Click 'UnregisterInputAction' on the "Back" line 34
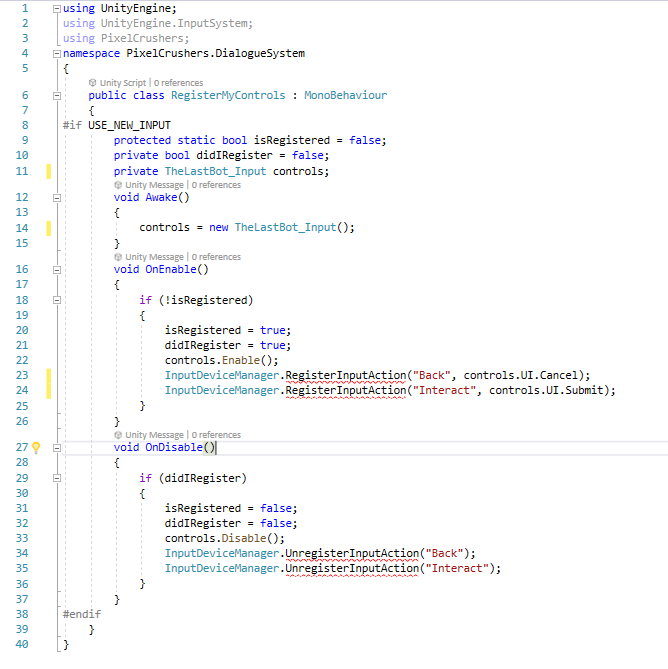668x669 pixels. pos(352,553)
